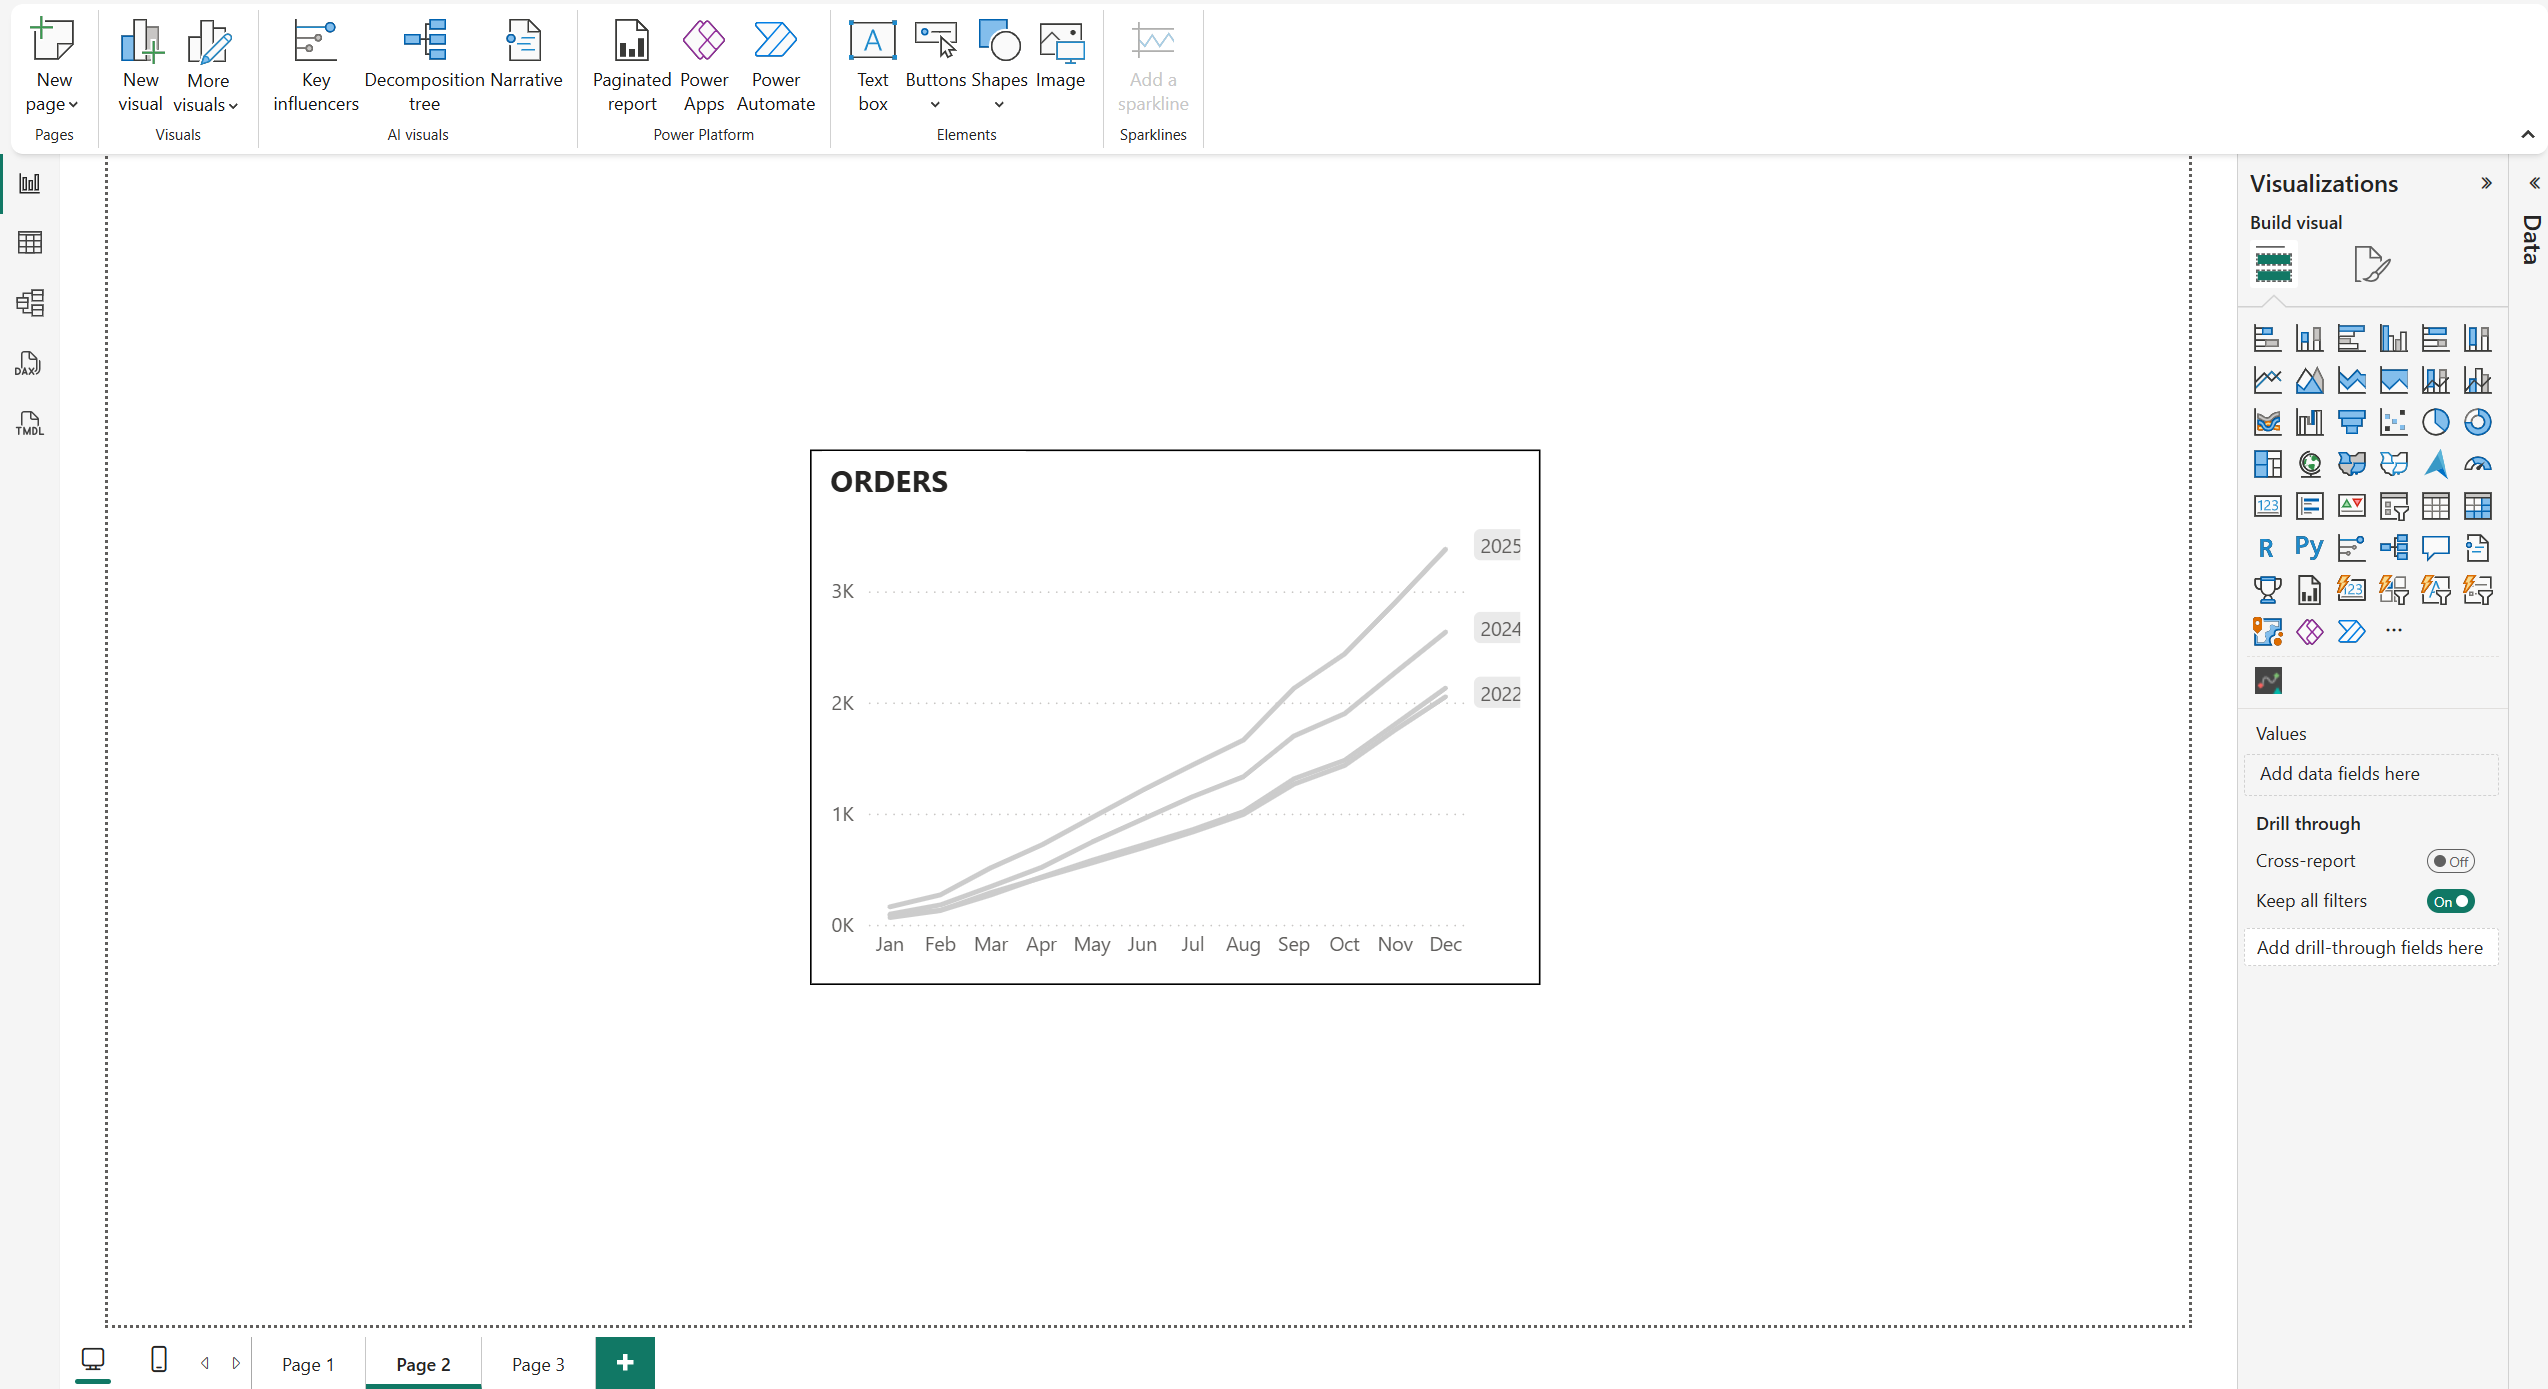Select the gauge visualization icon
Viewport: 2548px width, 1389px height.
point(2477,464)
